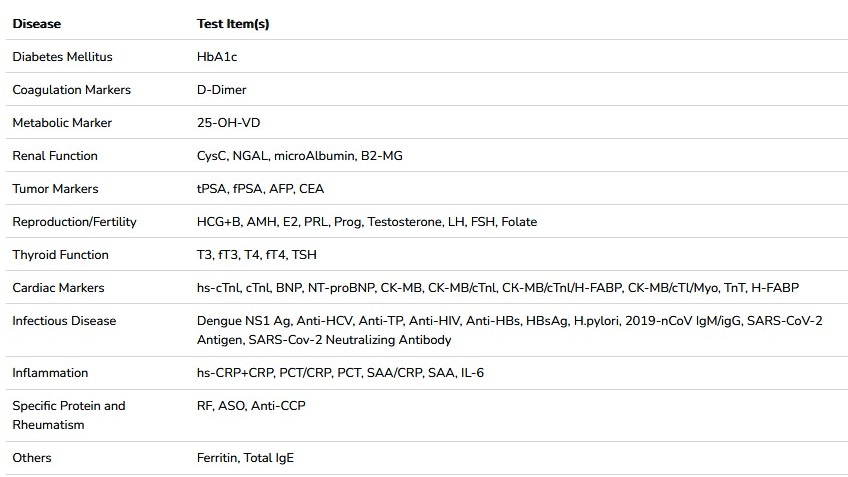
Task: Click the D-Dimer test entry
Action: [221, 90]
